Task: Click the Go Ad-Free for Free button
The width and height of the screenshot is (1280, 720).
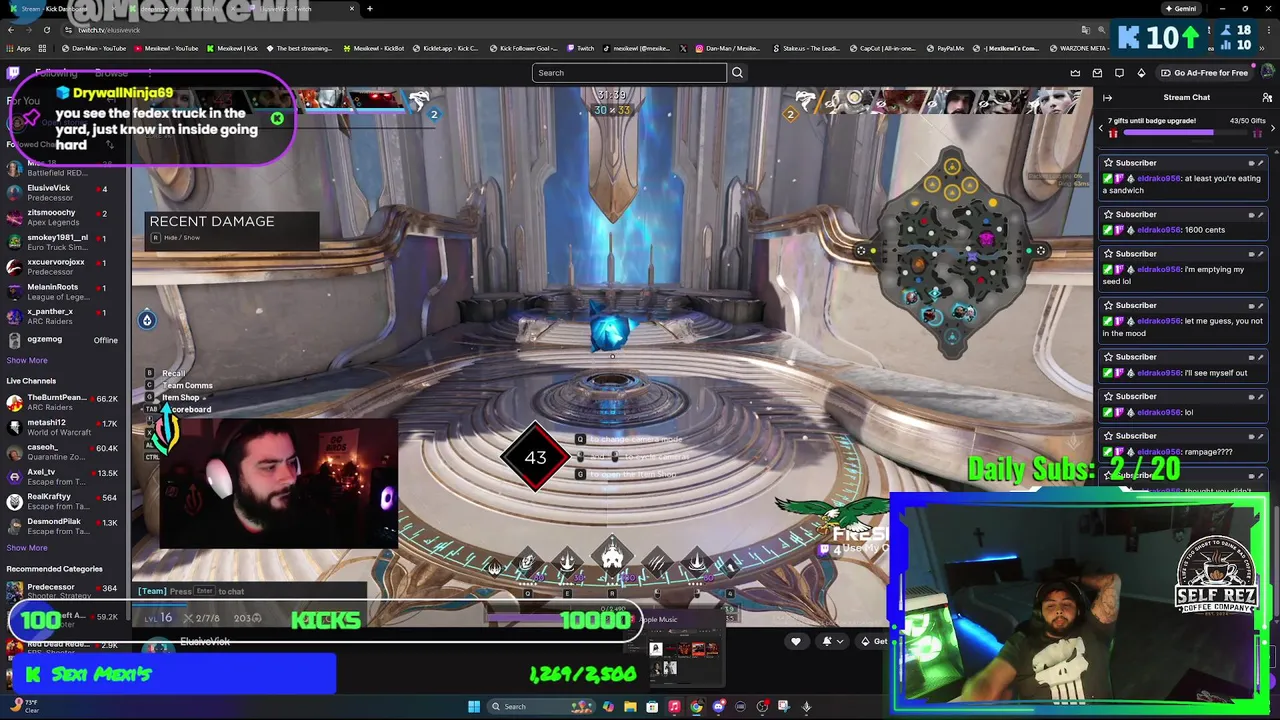Action: [x=1204, y=73]
